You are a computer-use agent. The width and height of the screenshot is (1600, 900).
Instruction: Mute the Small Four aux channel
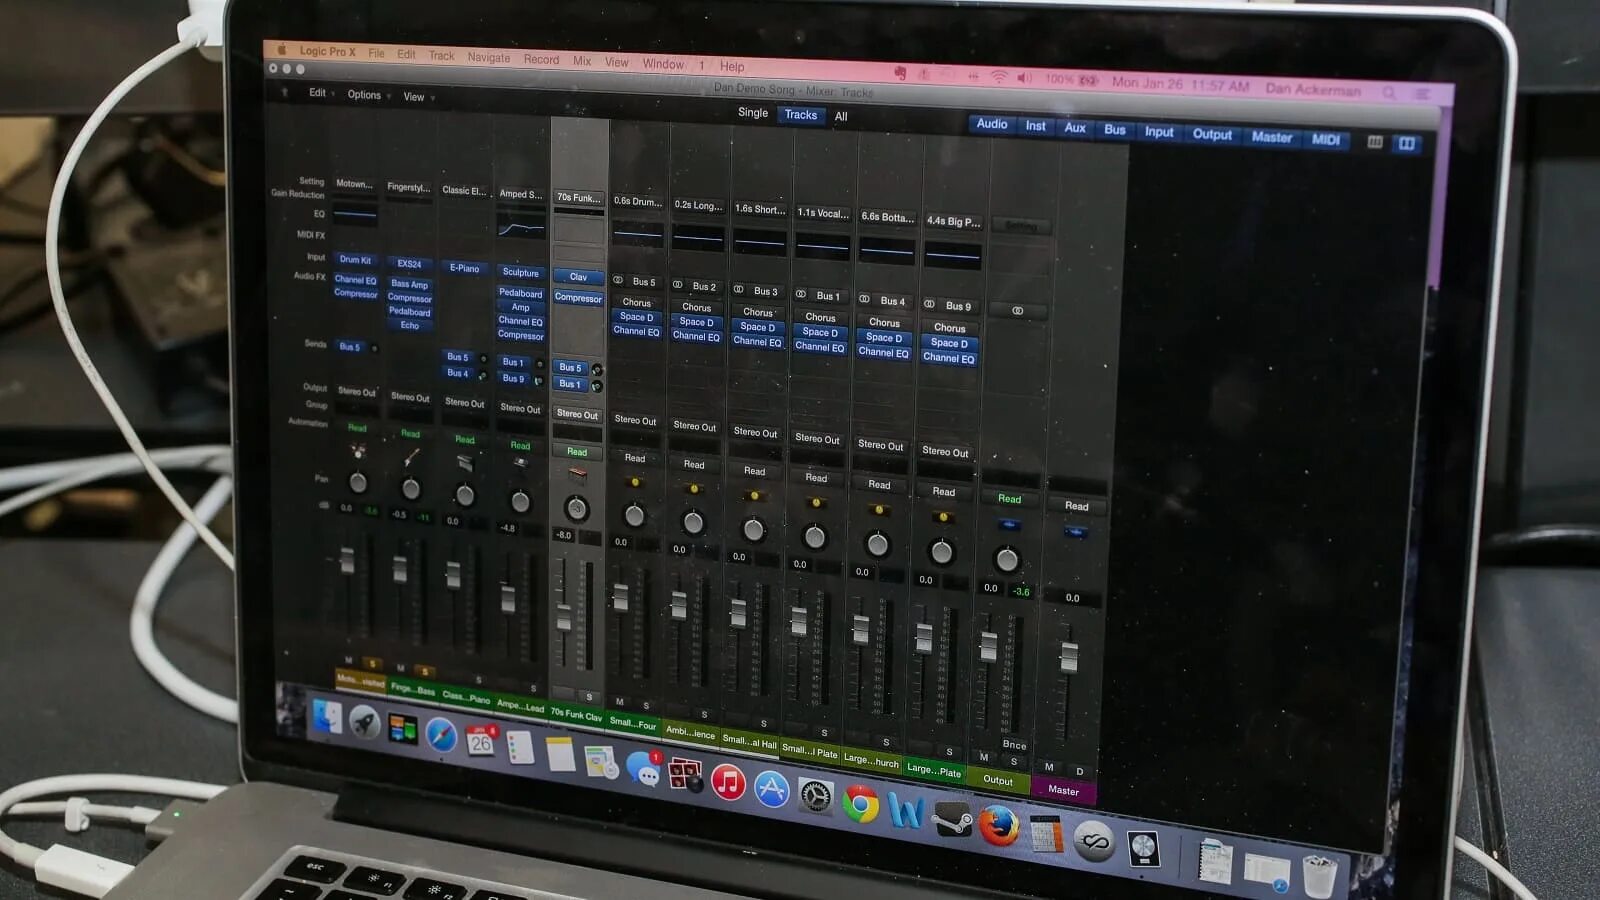click(620, 701)
